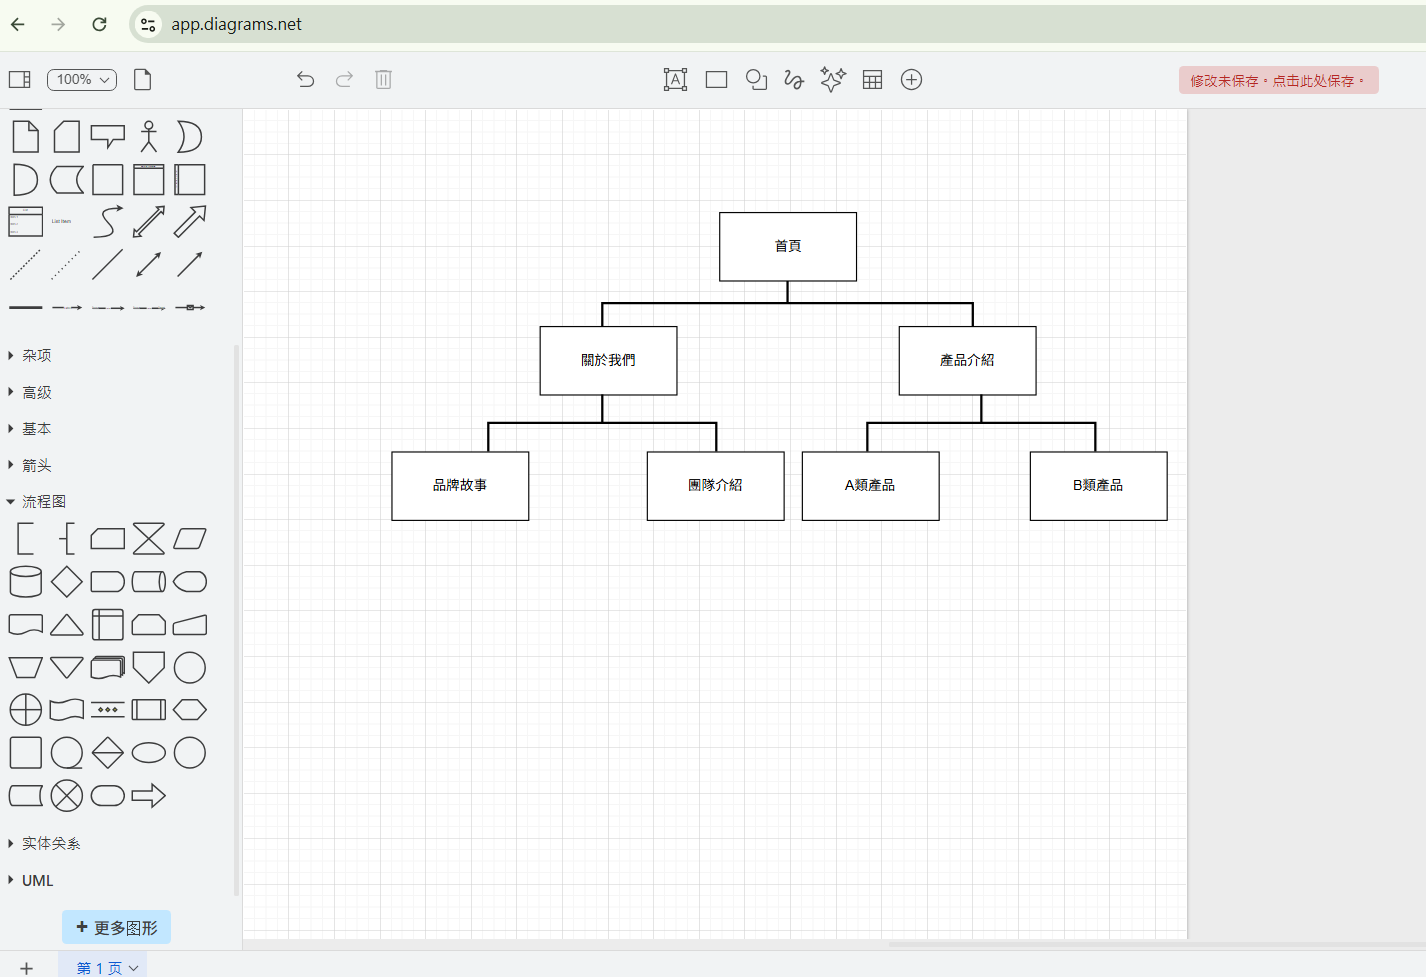Click the new page icon in toolbar

[143, 80]
